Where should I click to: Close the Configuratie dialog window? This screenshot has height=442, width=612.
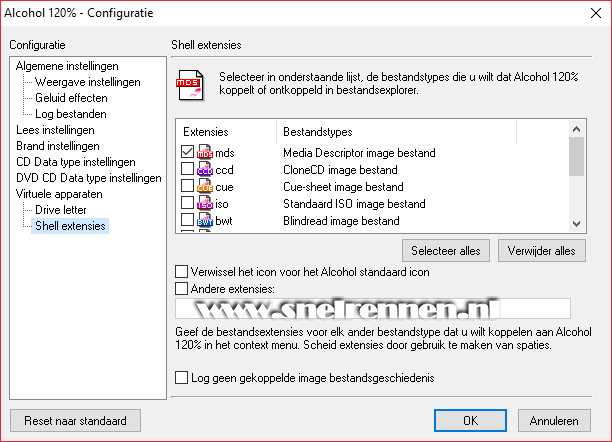[x=596, y=13]
